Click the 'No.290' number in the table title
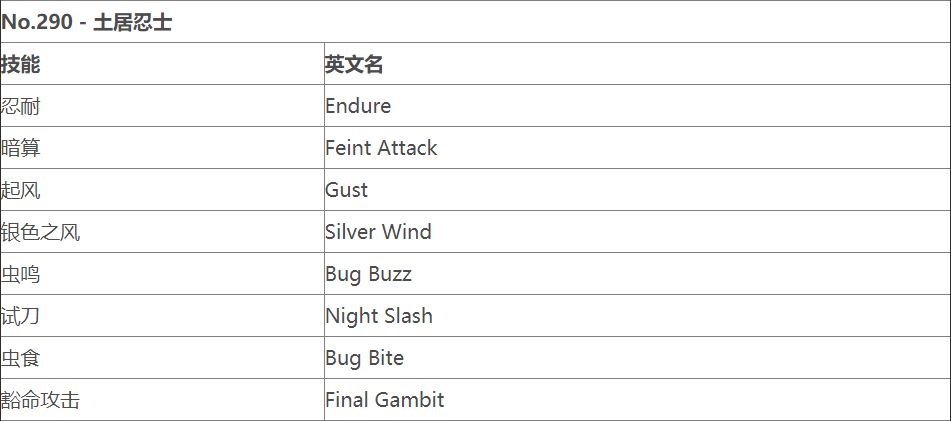951x421 pixels. click(x=37, y=22)
